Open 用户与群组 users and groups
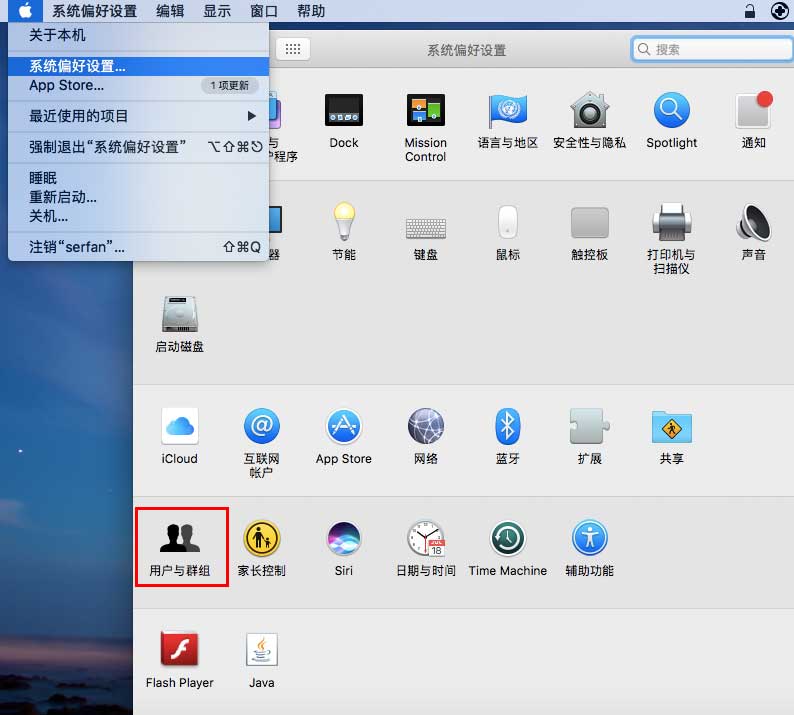 click(179, 538)
